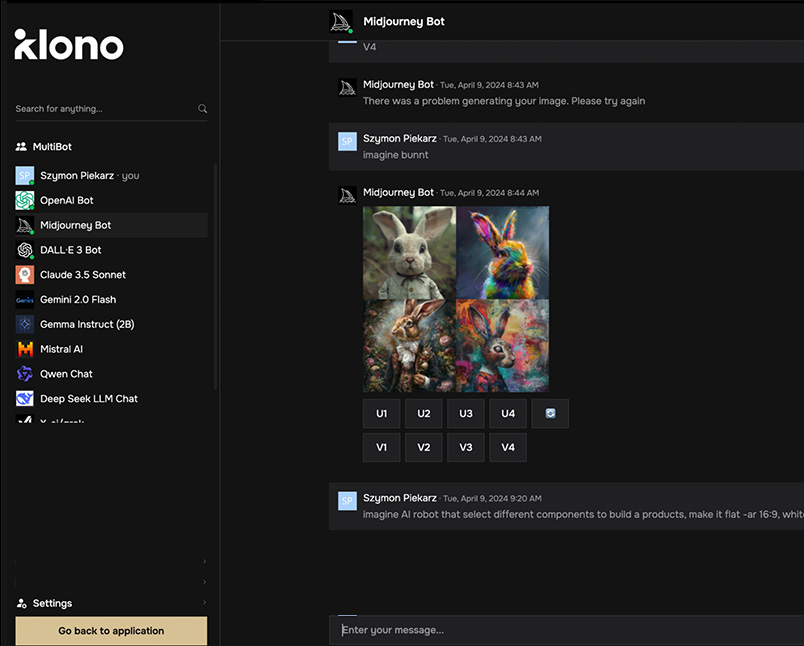Click the "imagine AI robot" prompt message text

pyautogui.click(x=583, y=514)
